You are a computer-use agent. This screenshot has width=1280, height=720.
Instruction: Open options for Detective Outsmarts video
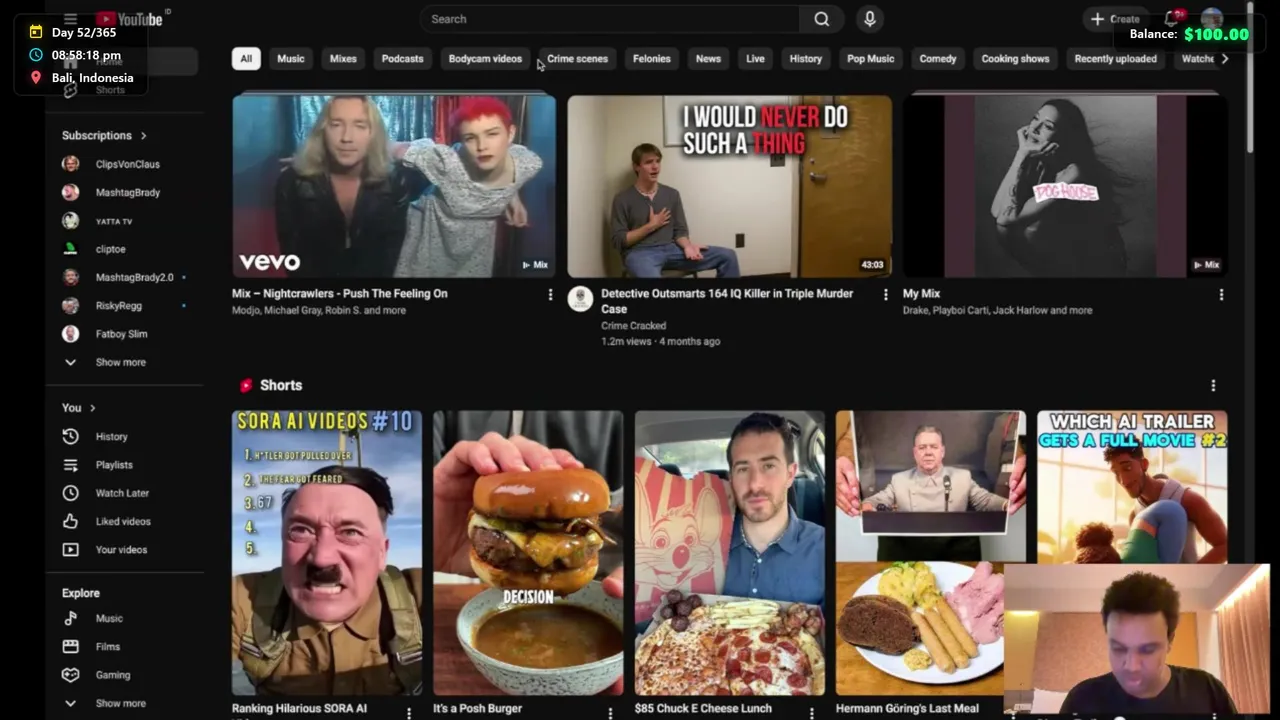click(x=885, y=295)
